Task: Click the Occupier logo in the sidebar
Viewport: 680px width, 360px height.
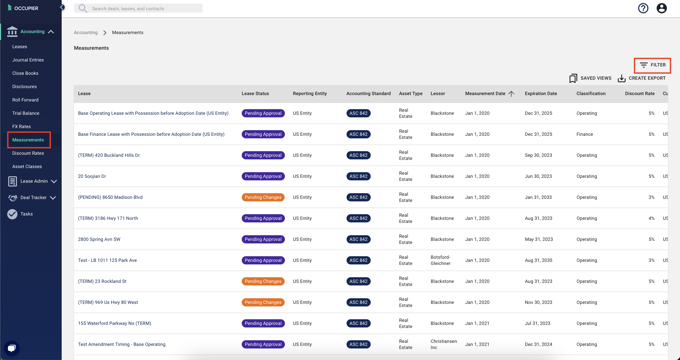Action: [23, 8]
